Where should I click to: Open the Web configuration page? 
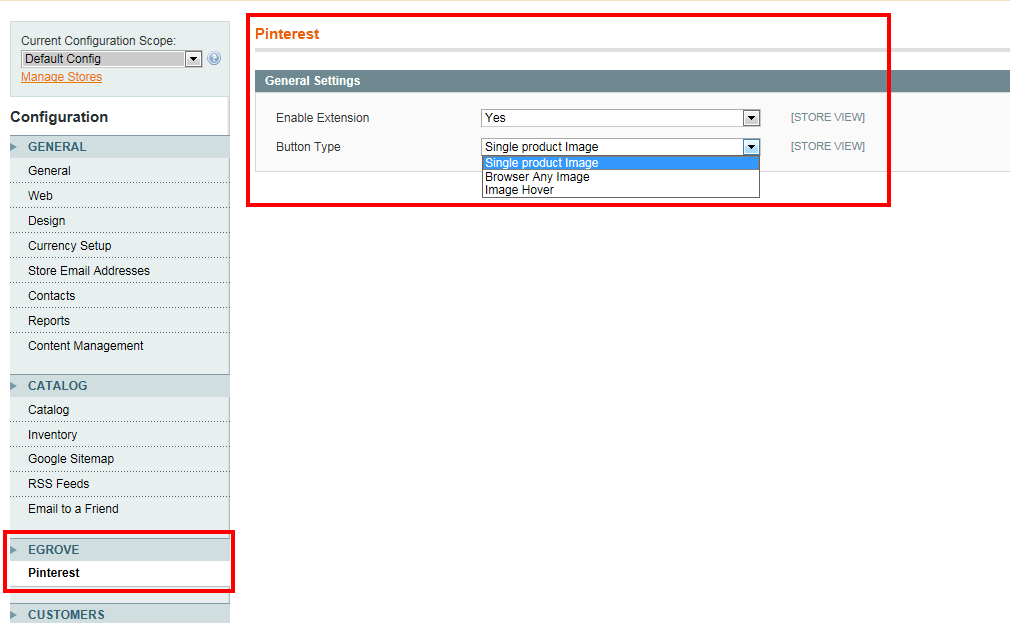(120, 196)
